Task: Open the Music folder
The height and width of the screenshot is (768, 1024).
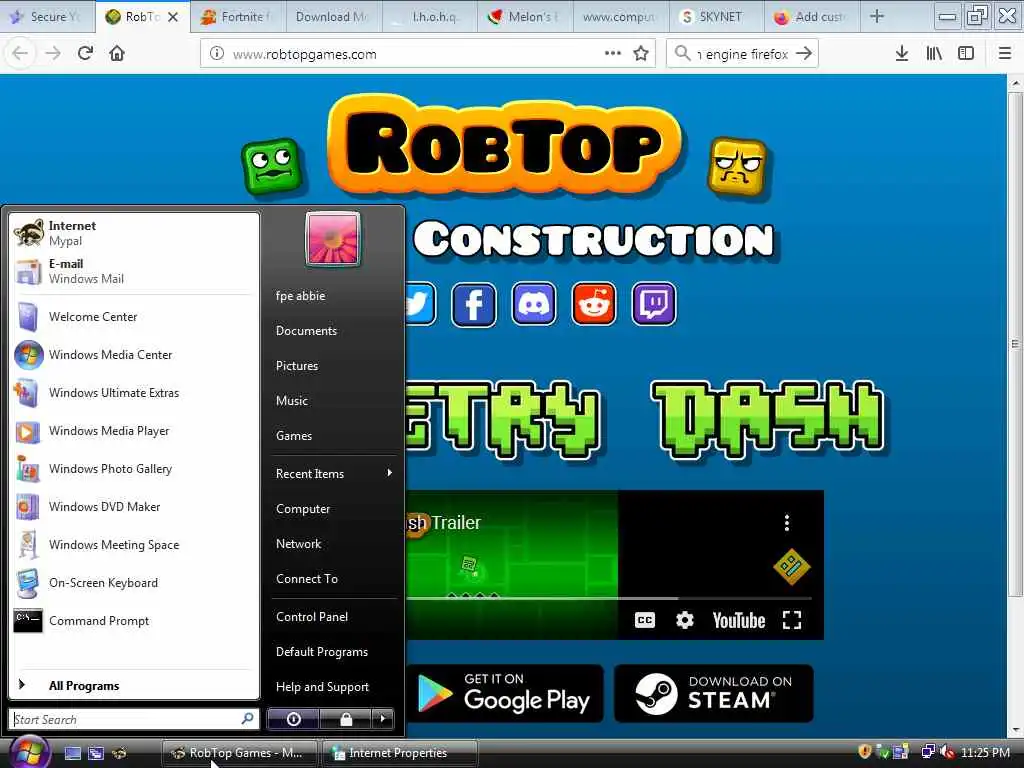Action: click(x=333, y=400)
